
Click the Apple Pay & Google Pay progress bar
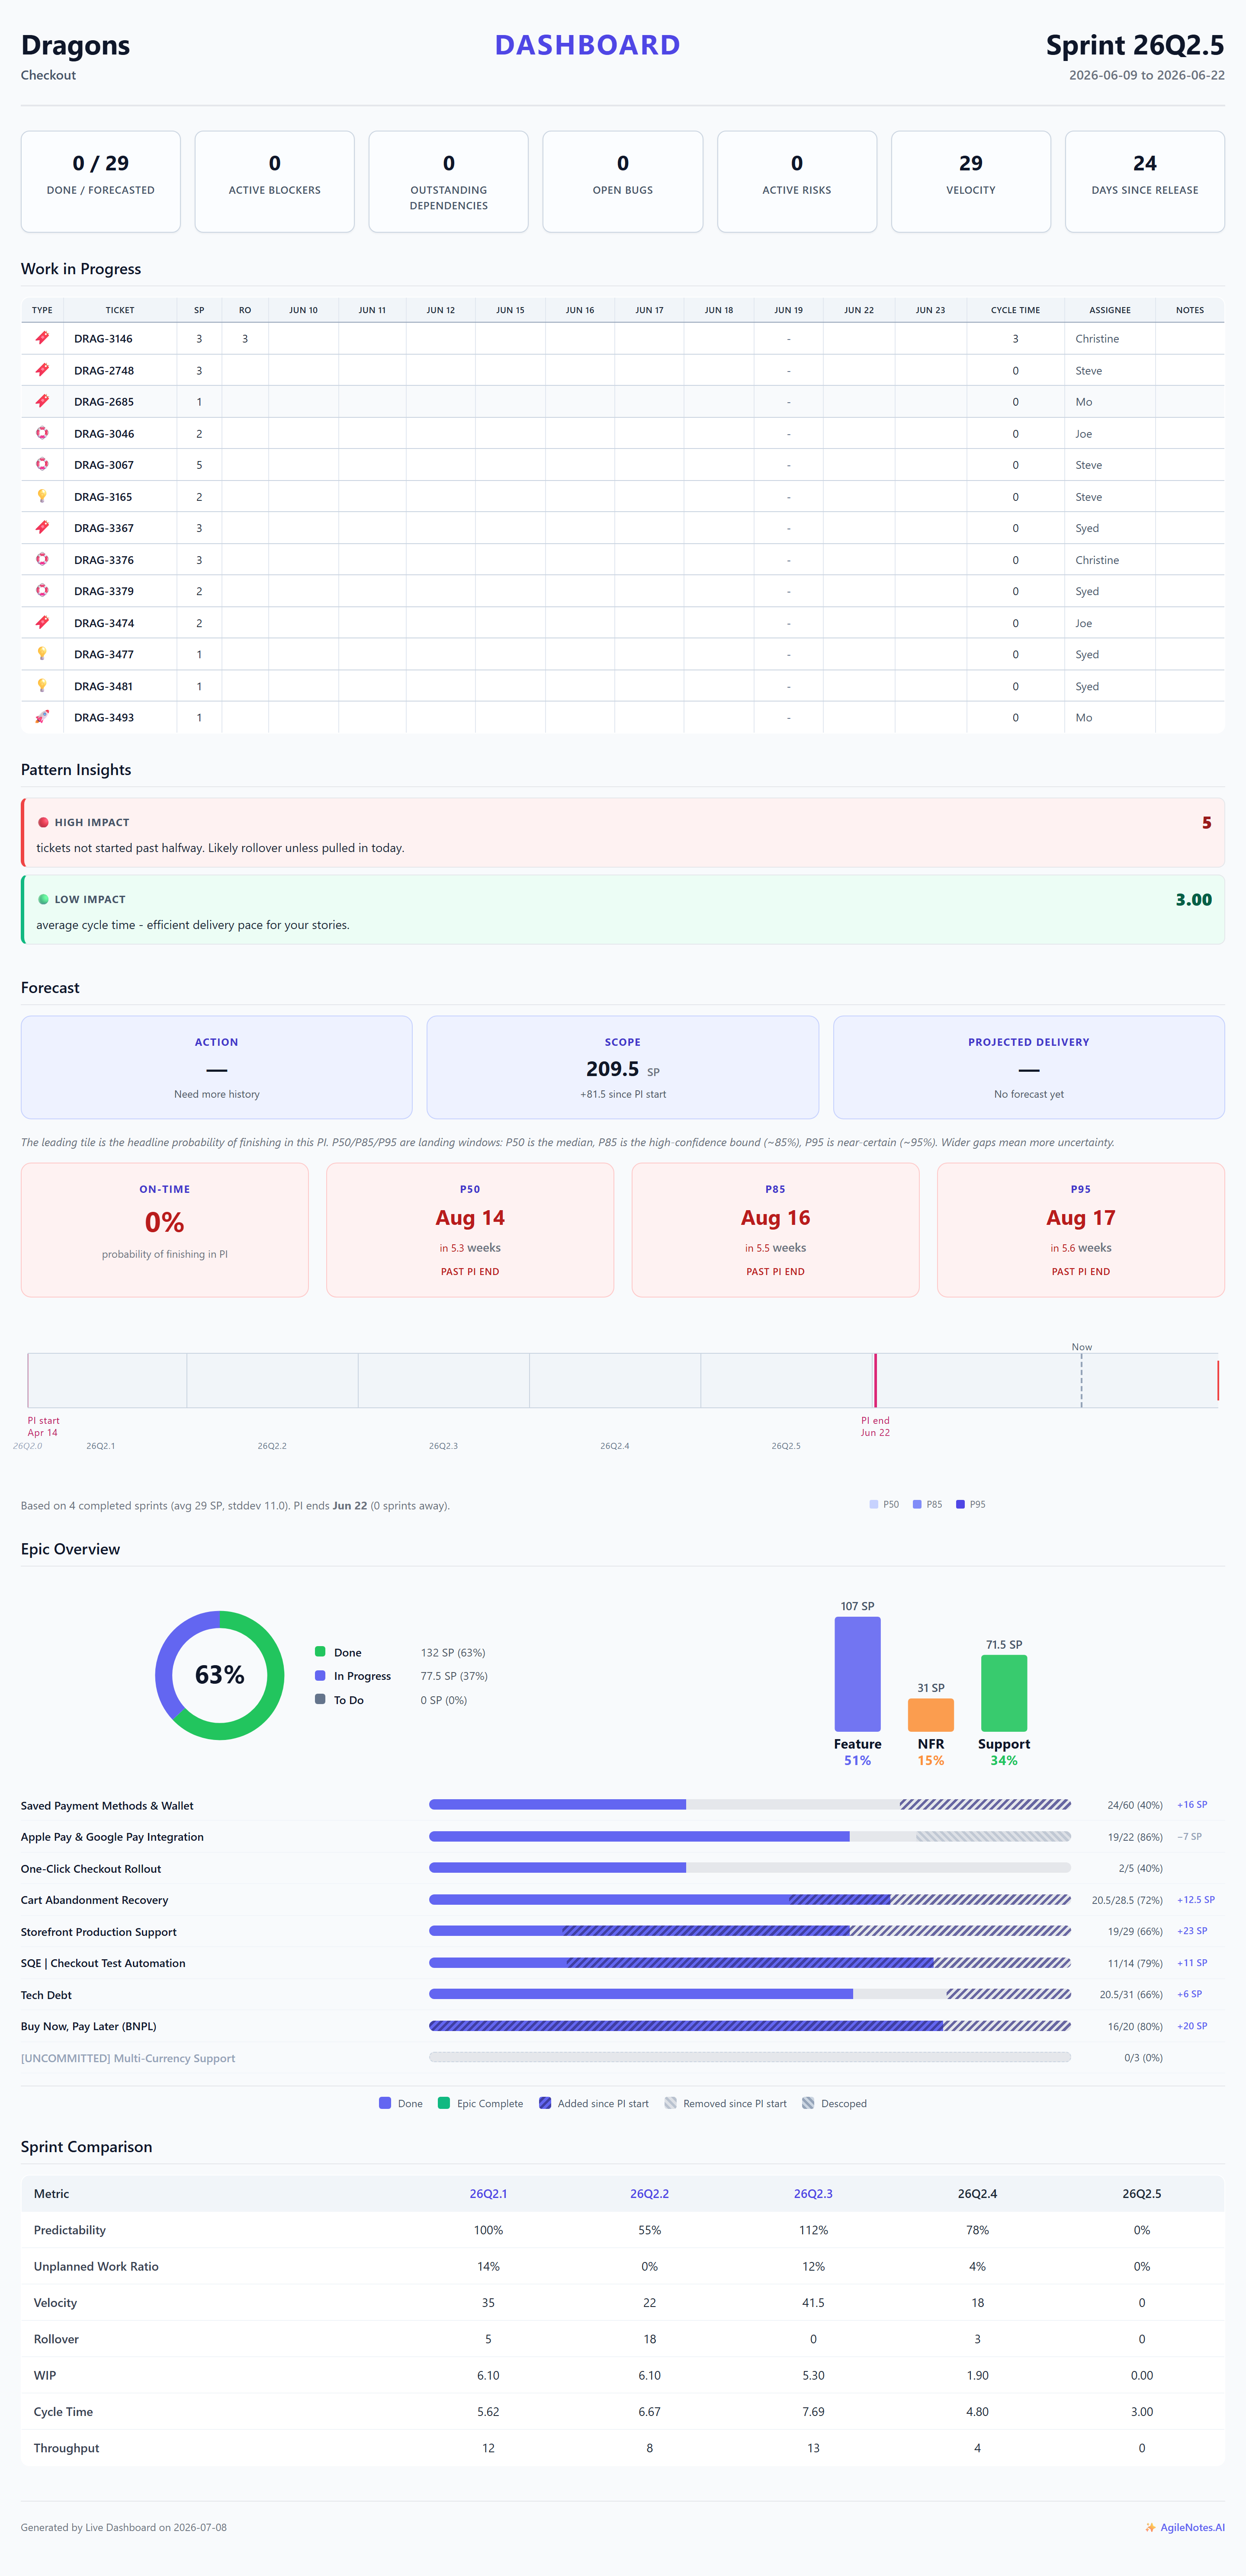tap(750, 1837)
